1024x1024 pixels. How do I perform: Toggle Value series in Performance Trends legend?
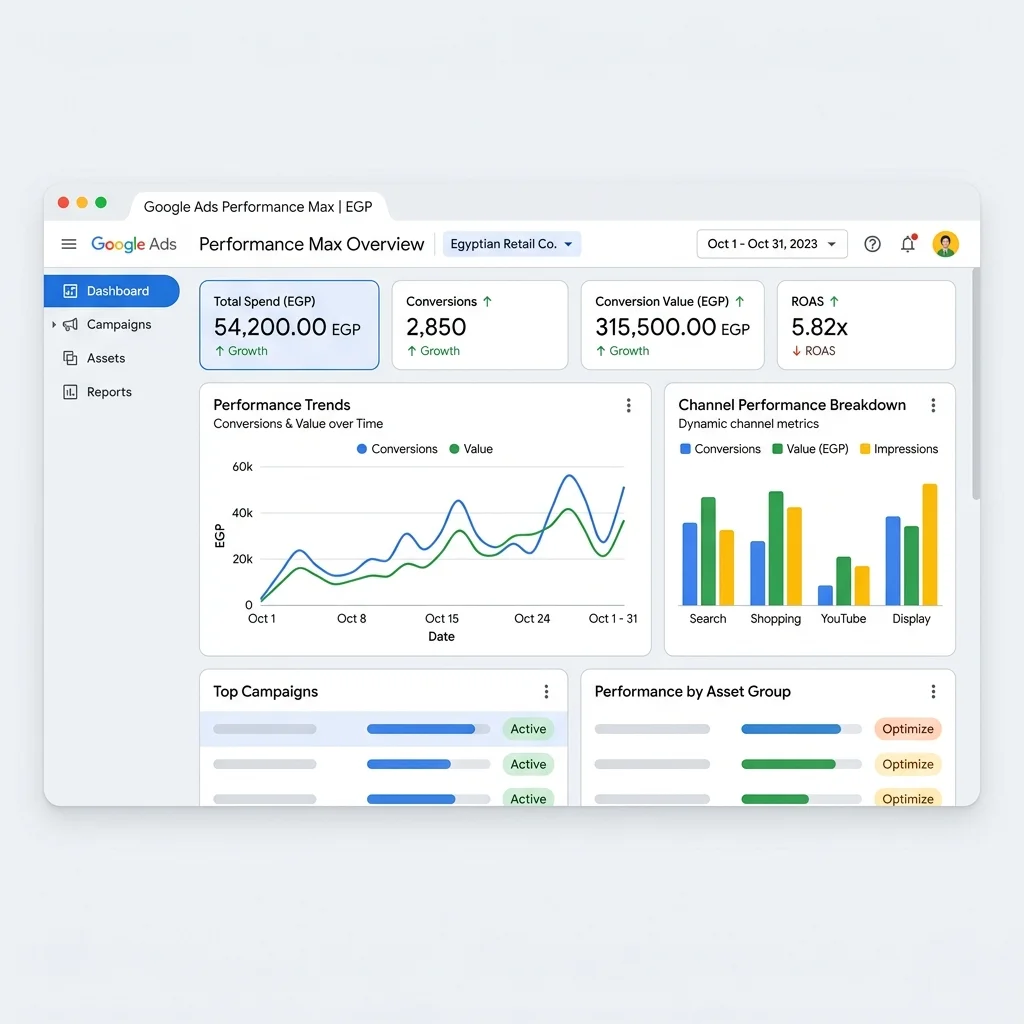[471, 449]
